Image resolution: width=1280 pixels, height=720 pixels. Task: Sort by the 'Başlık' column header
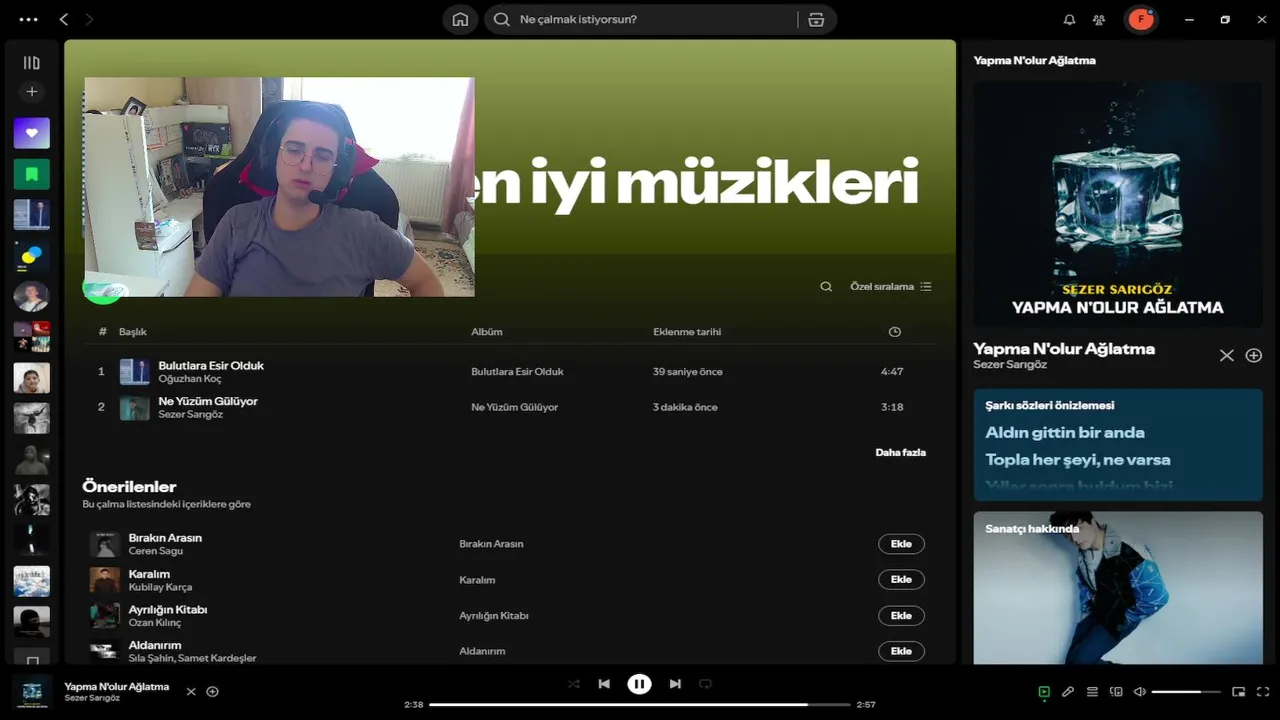[x=133, y=332]
